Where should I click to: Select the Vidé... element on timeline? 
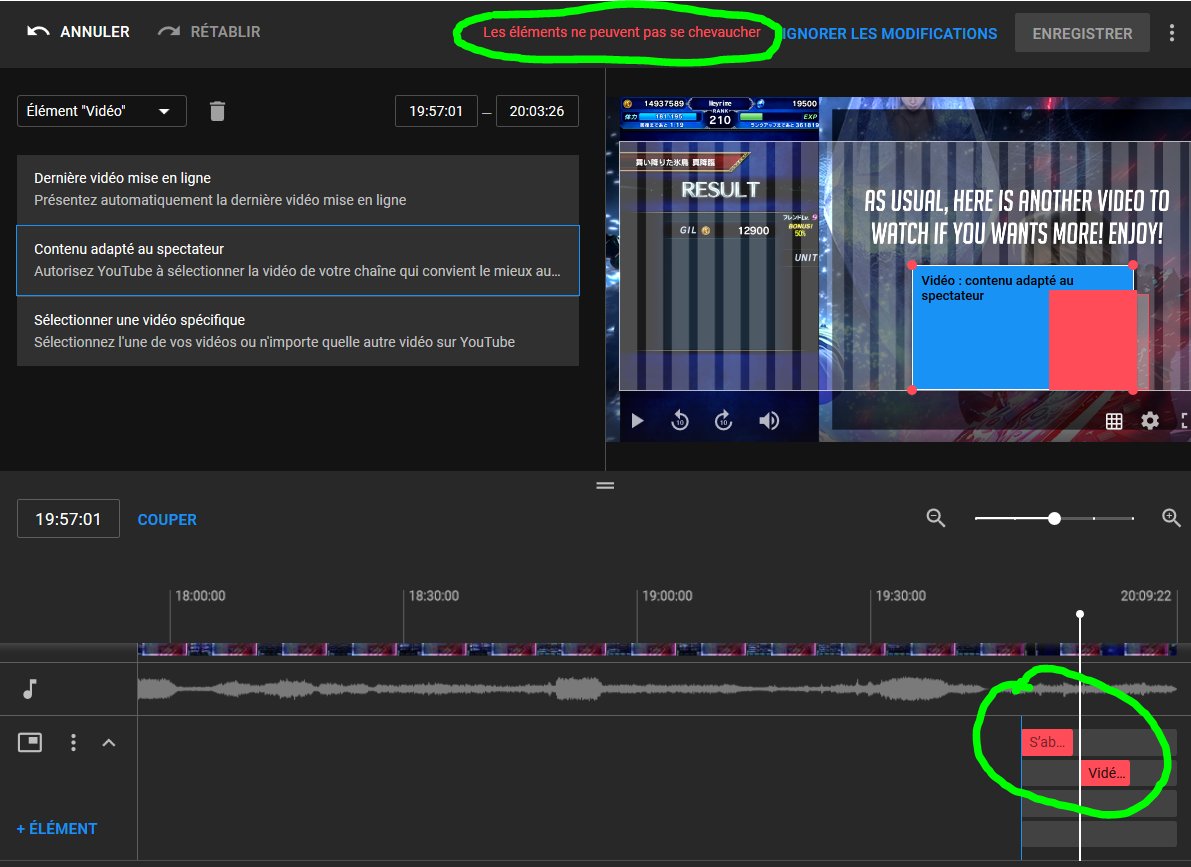click(x=1105, y=773)
